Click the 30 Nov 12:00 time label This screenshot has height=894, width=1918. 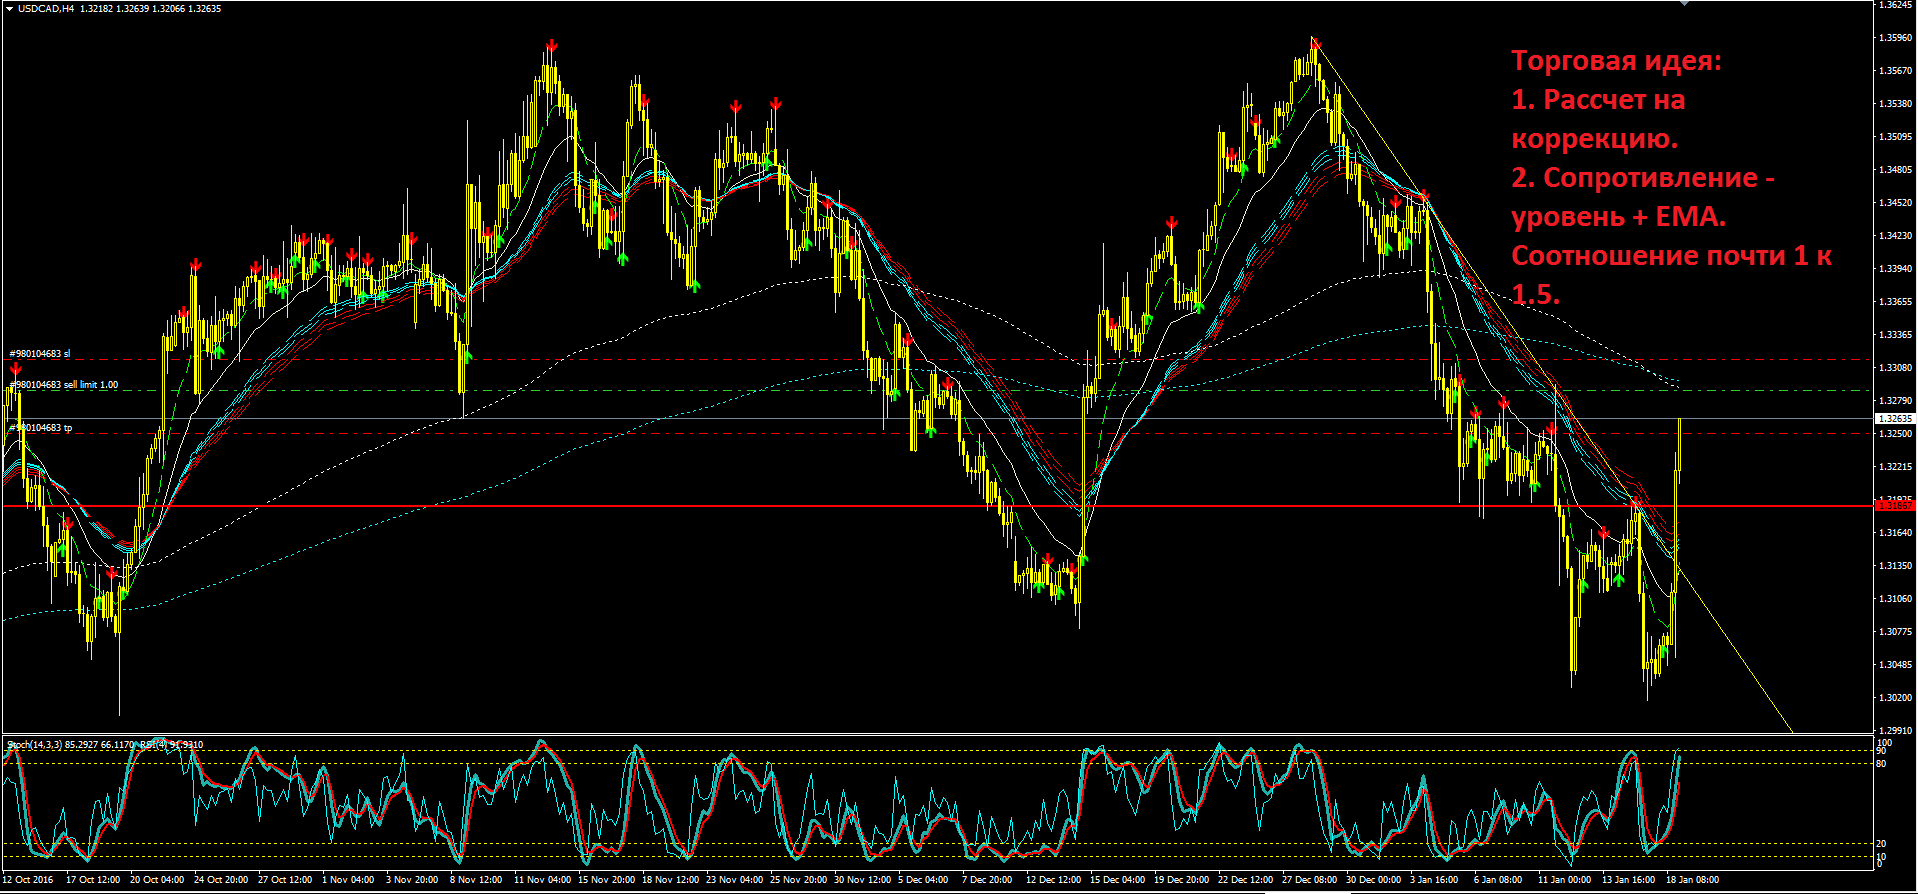(x=862, y=880)
